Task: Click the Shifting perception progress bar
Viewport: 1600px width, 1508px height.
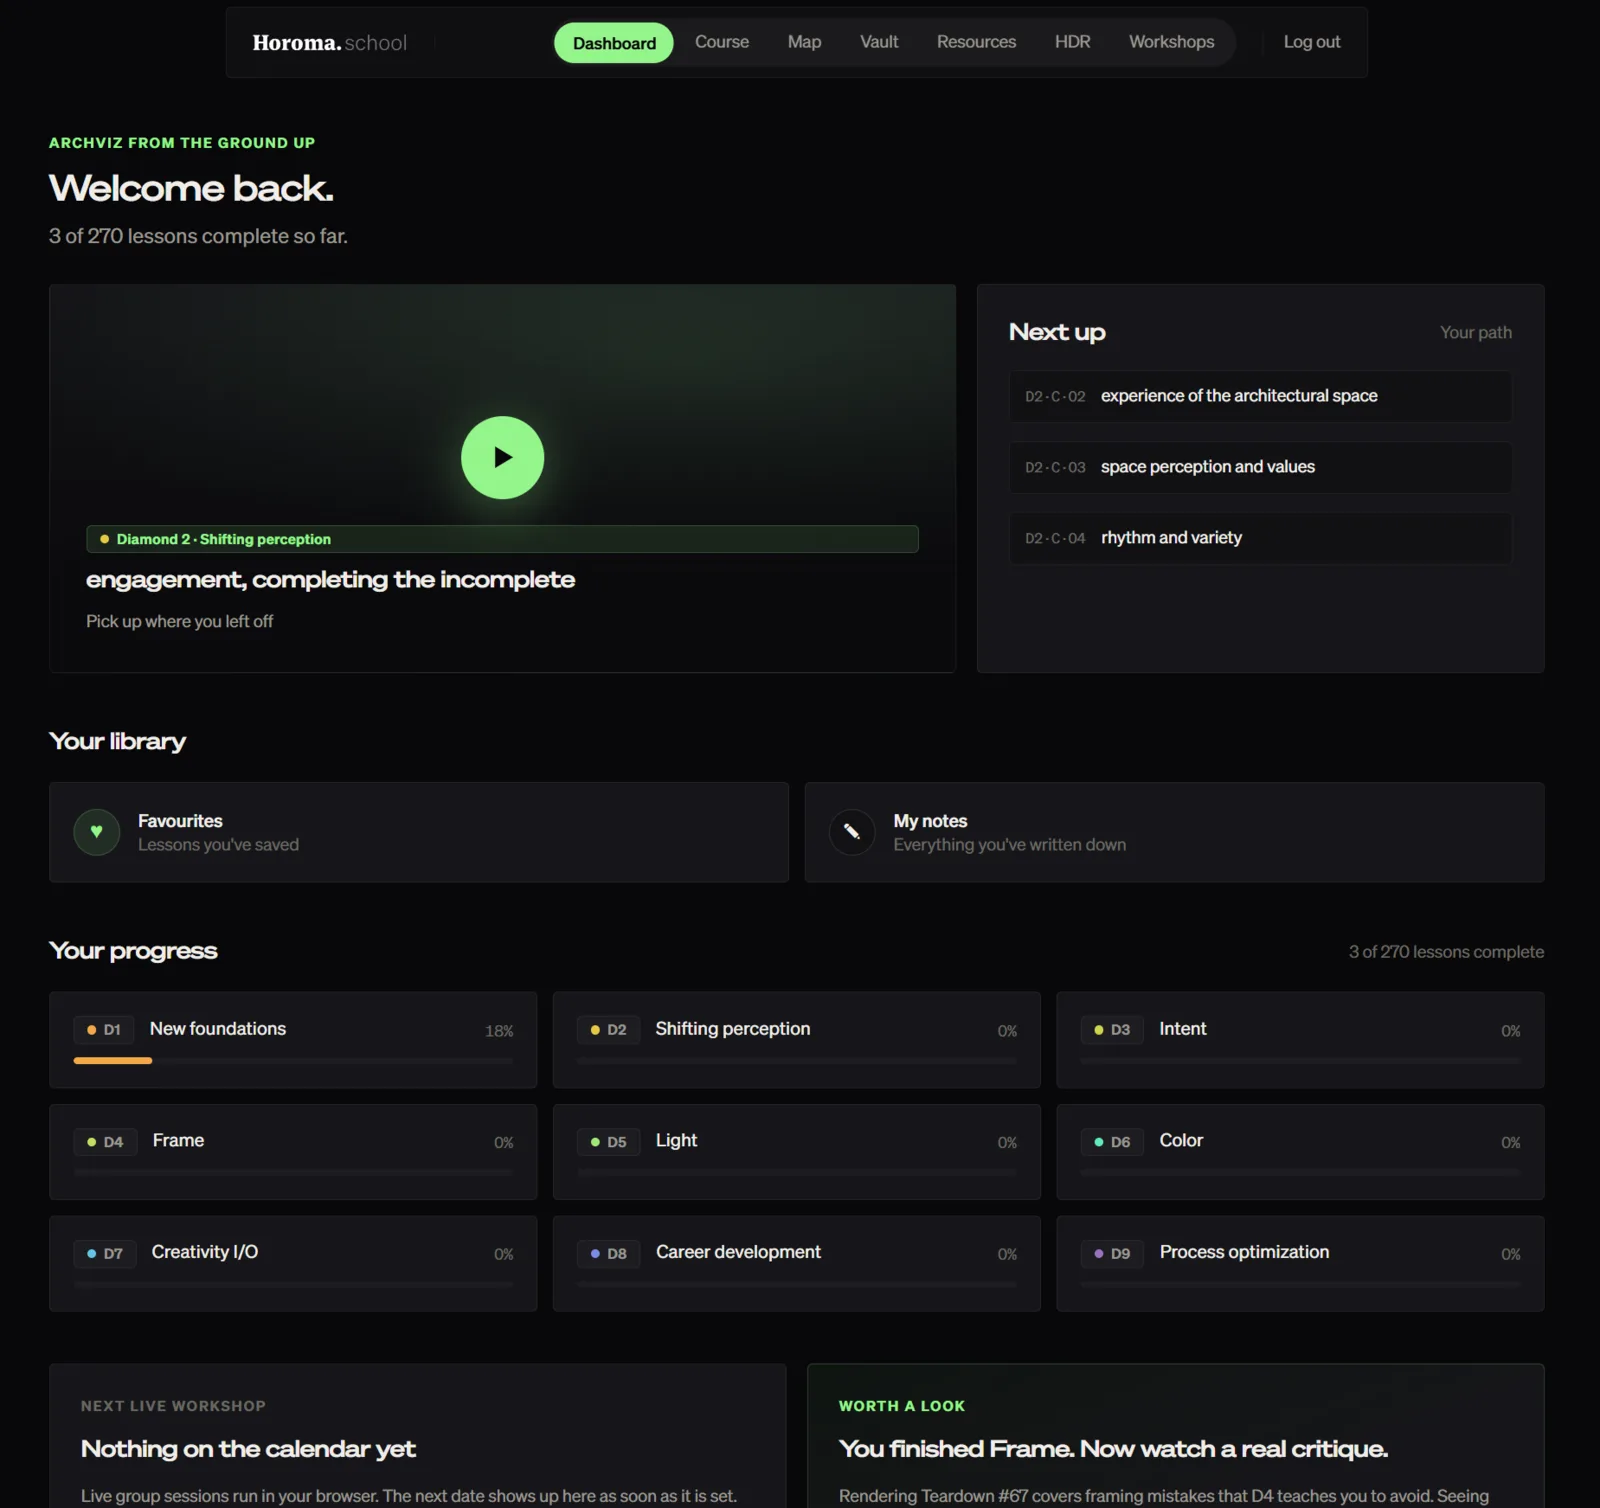Action: click(x=797, y=1060)
